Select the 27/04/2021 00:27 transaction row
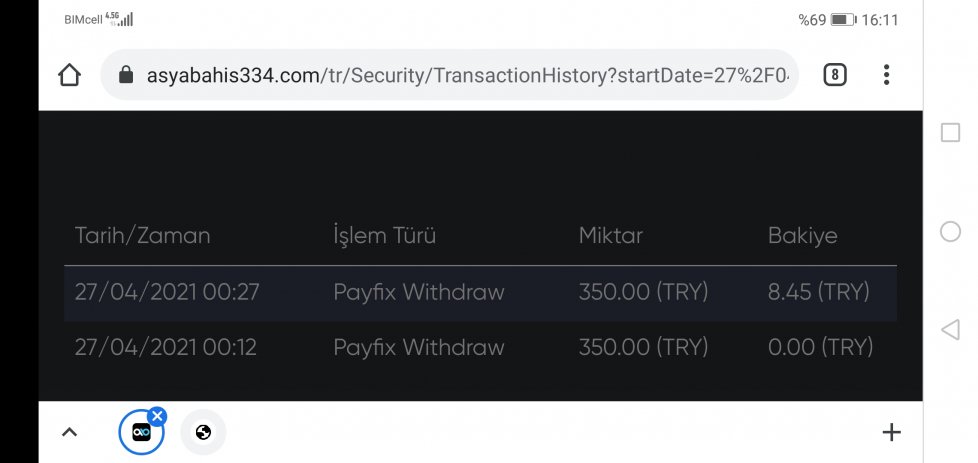Image resolution: width=978 pixels, height=463 pixels. coord(480,293)
